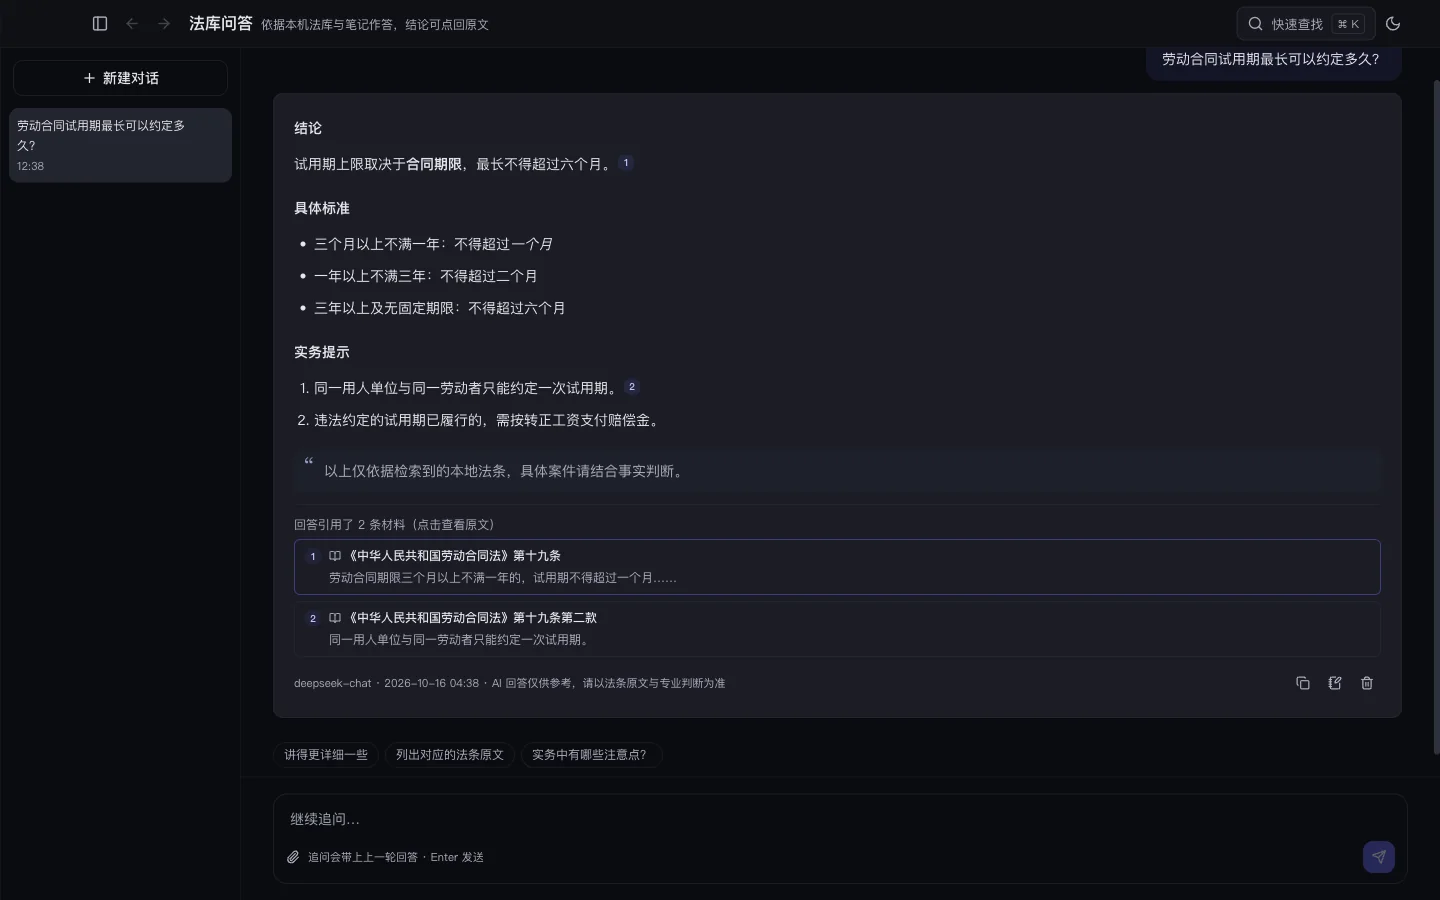The image size is (1440, 900).
Task: Select suggestion 列出对应的法条原文
Action: click(450, 755)
